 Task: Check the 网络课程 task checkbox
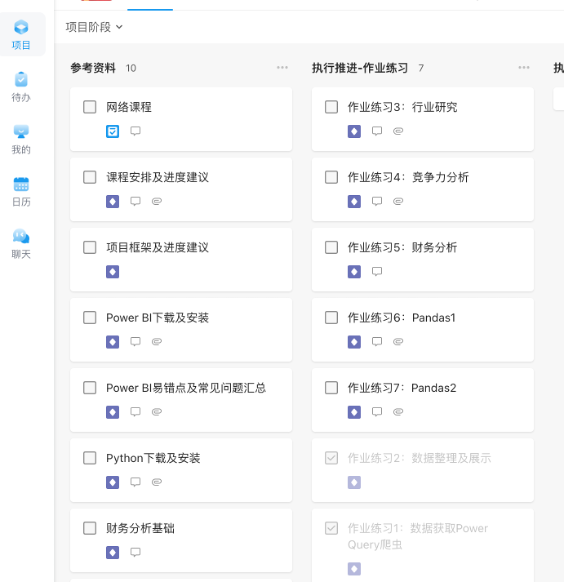point(89,107)
